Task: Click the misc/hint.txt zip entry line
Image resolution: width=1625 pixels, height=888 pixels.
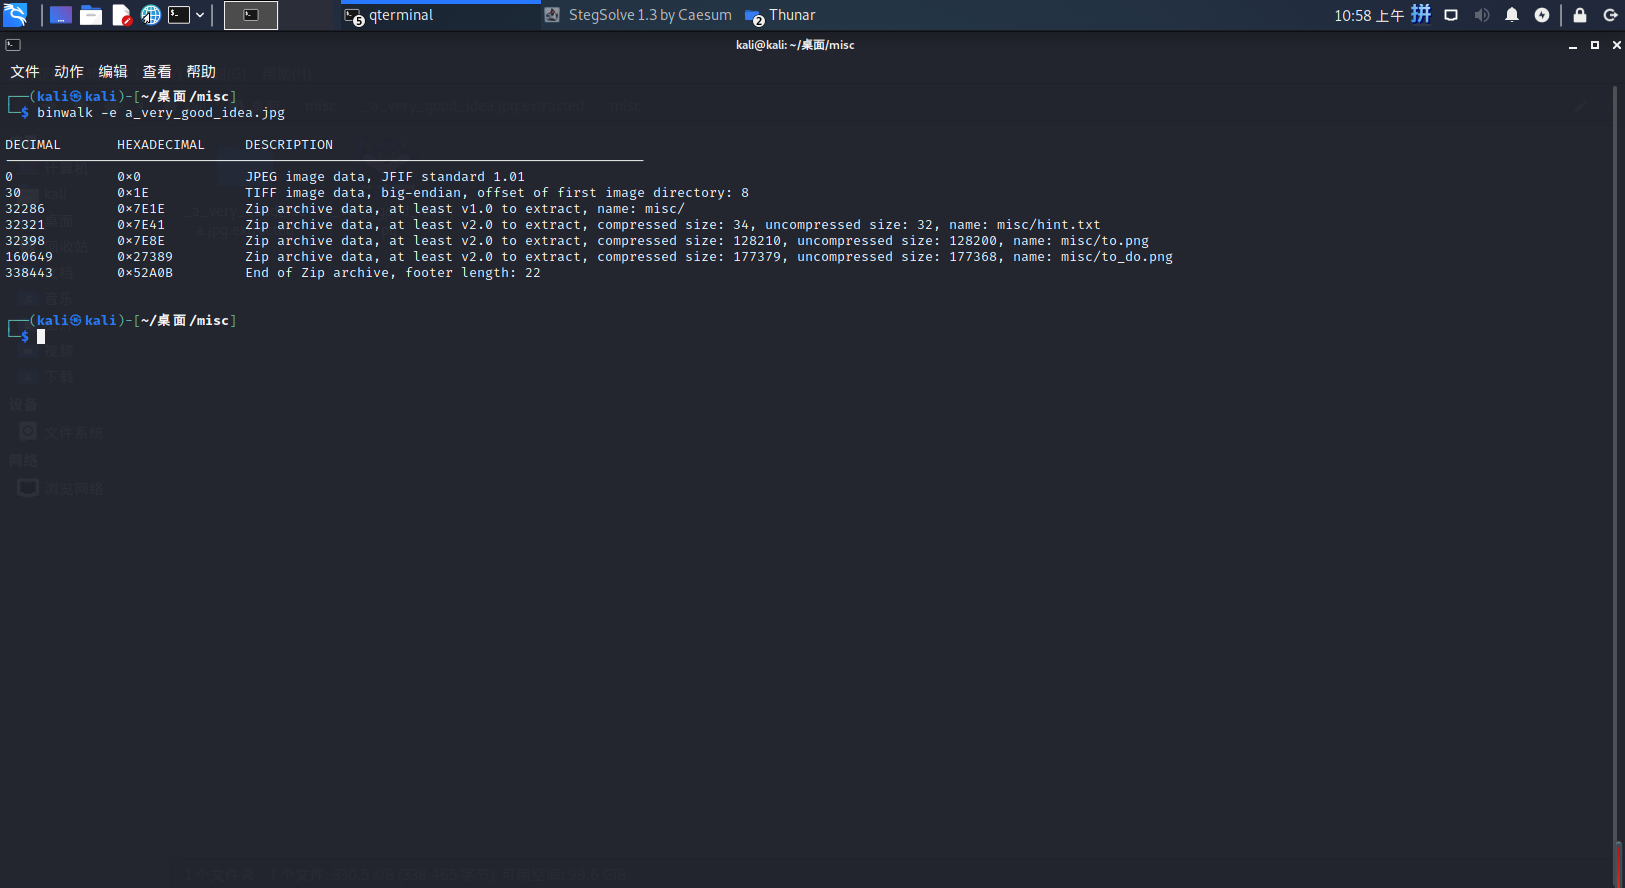Action: pyautogui.click(x=673, y=225)
